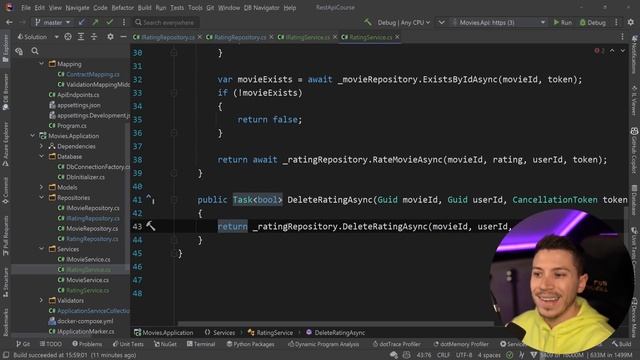This screenshot has width=640, height=360.
Task: Open the Terminal tool window
Action: (201, 344)
